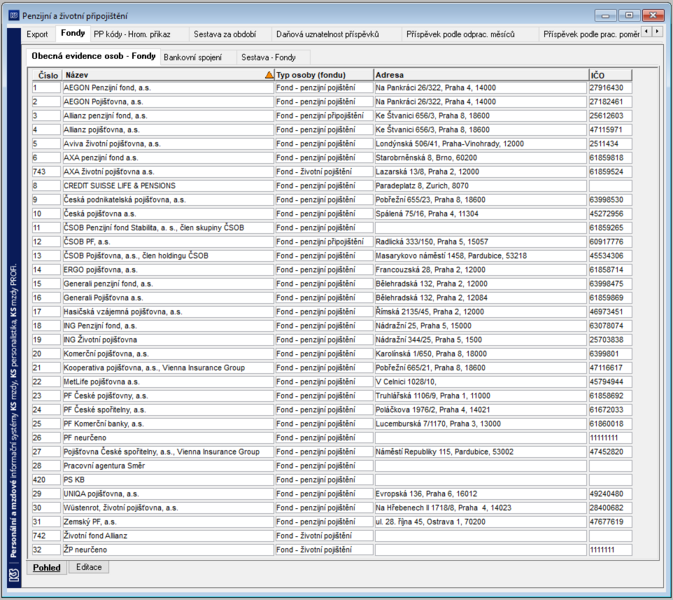Select row ING Penzijní fond, a.s.
The image size is (673, 600).
[x=332, y=326]
